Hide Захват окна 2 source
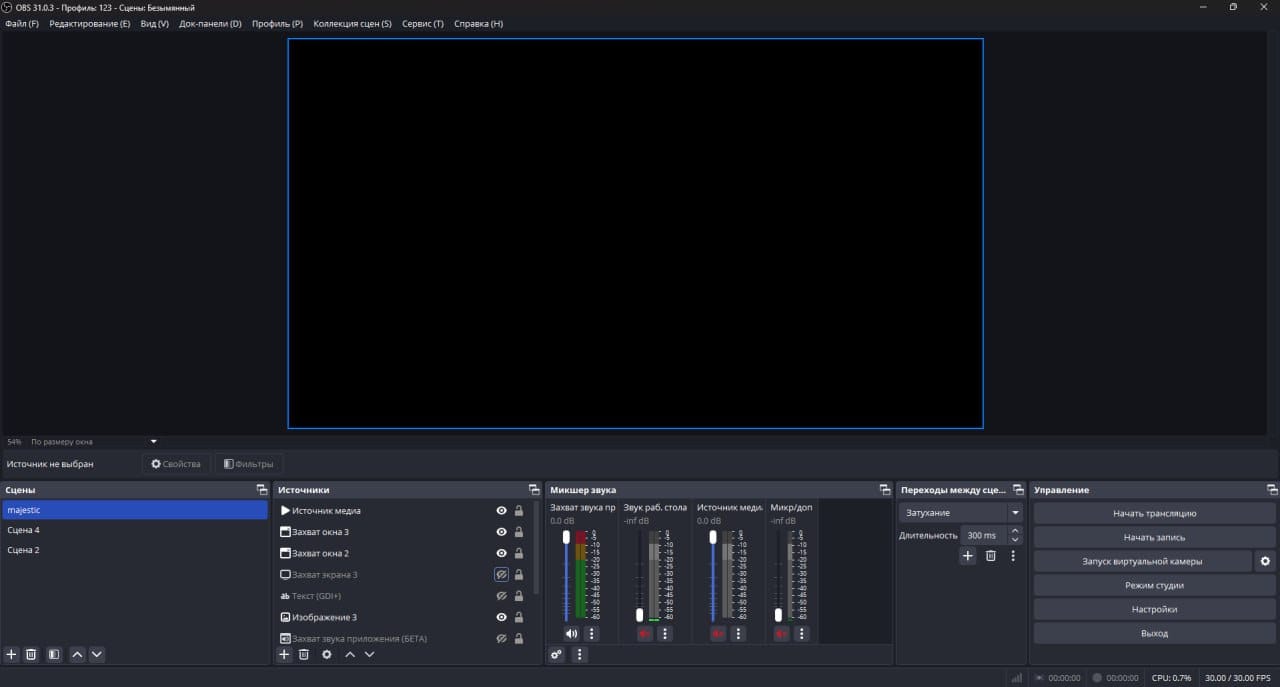1280x687 pixels. pos(502,553)
